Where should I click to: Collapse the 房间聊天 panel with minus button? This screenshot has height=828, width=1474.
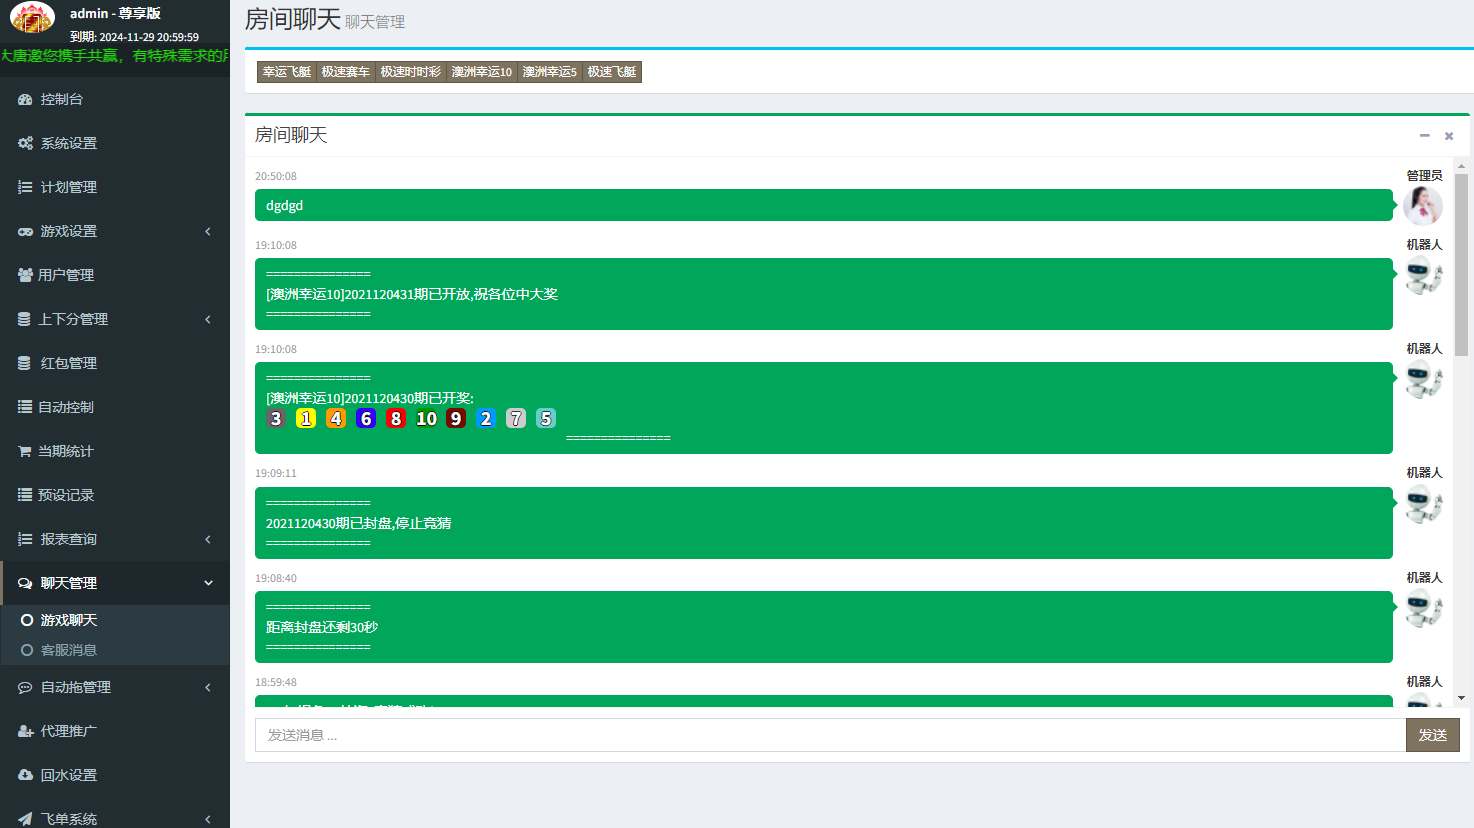point(1424,135)
